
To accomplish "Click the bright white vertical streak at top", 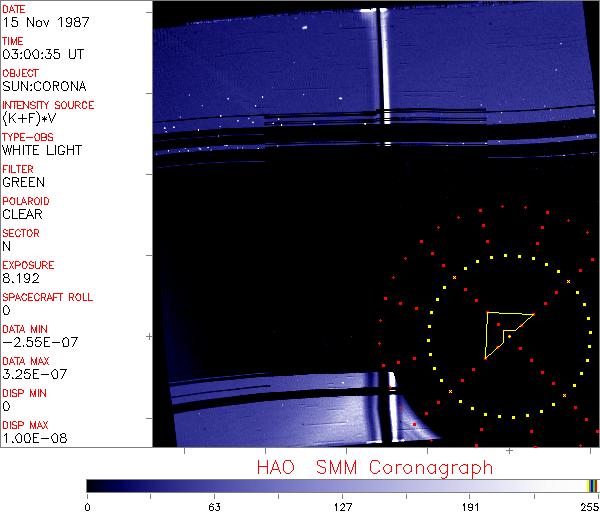I will tap(378, 60).
